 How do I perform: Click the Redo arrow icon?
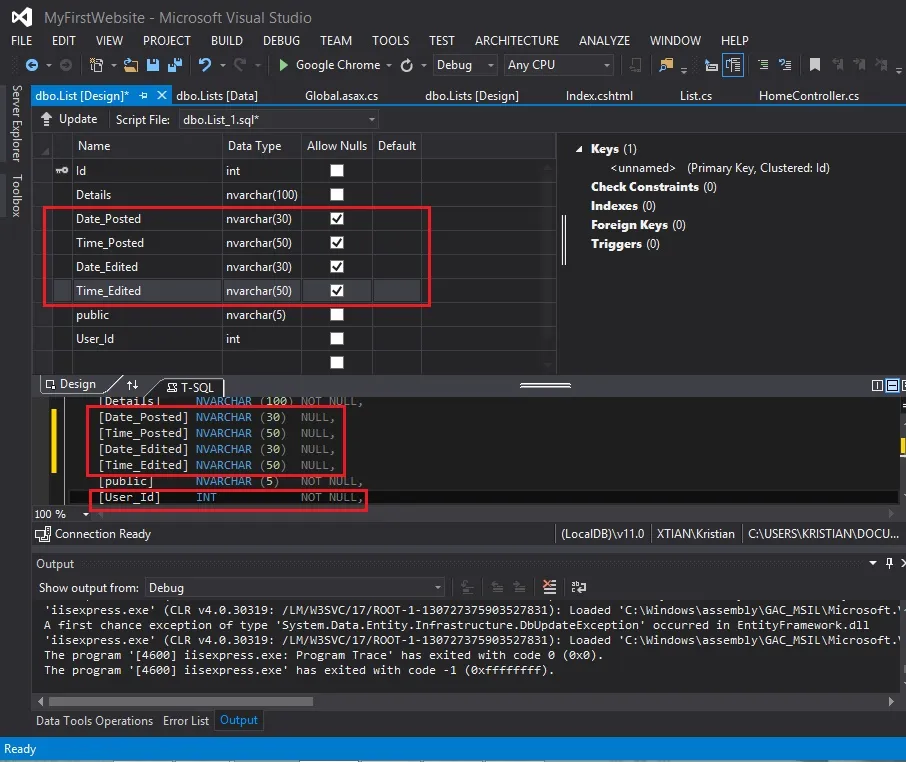point(240,65)
